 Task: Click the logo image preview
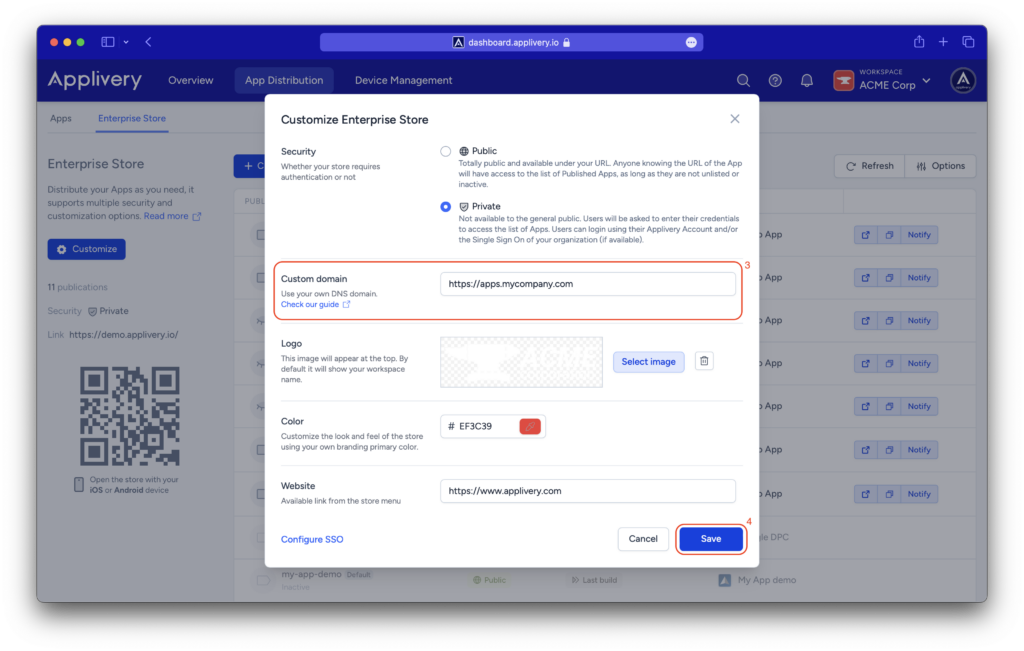tap(521, 362)
